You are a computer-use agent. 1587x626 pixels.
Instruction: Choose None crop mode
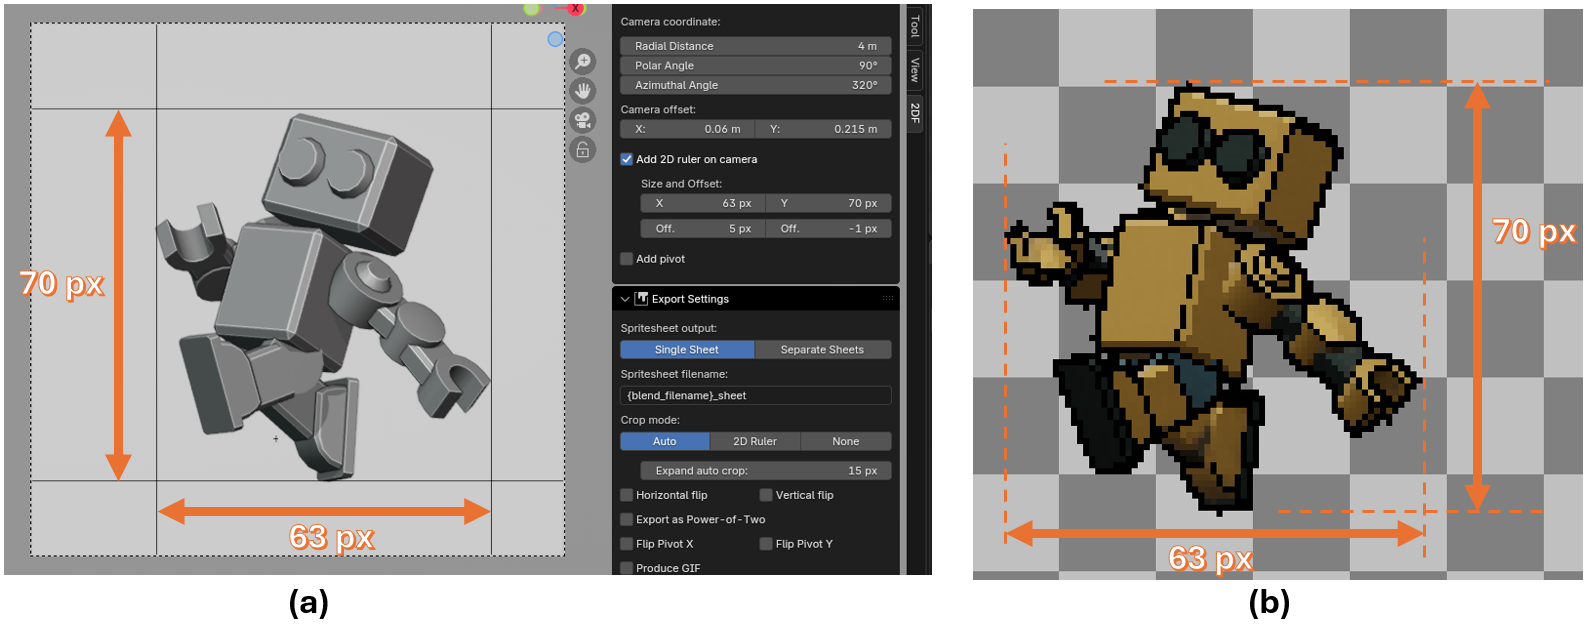pos(846,441)
